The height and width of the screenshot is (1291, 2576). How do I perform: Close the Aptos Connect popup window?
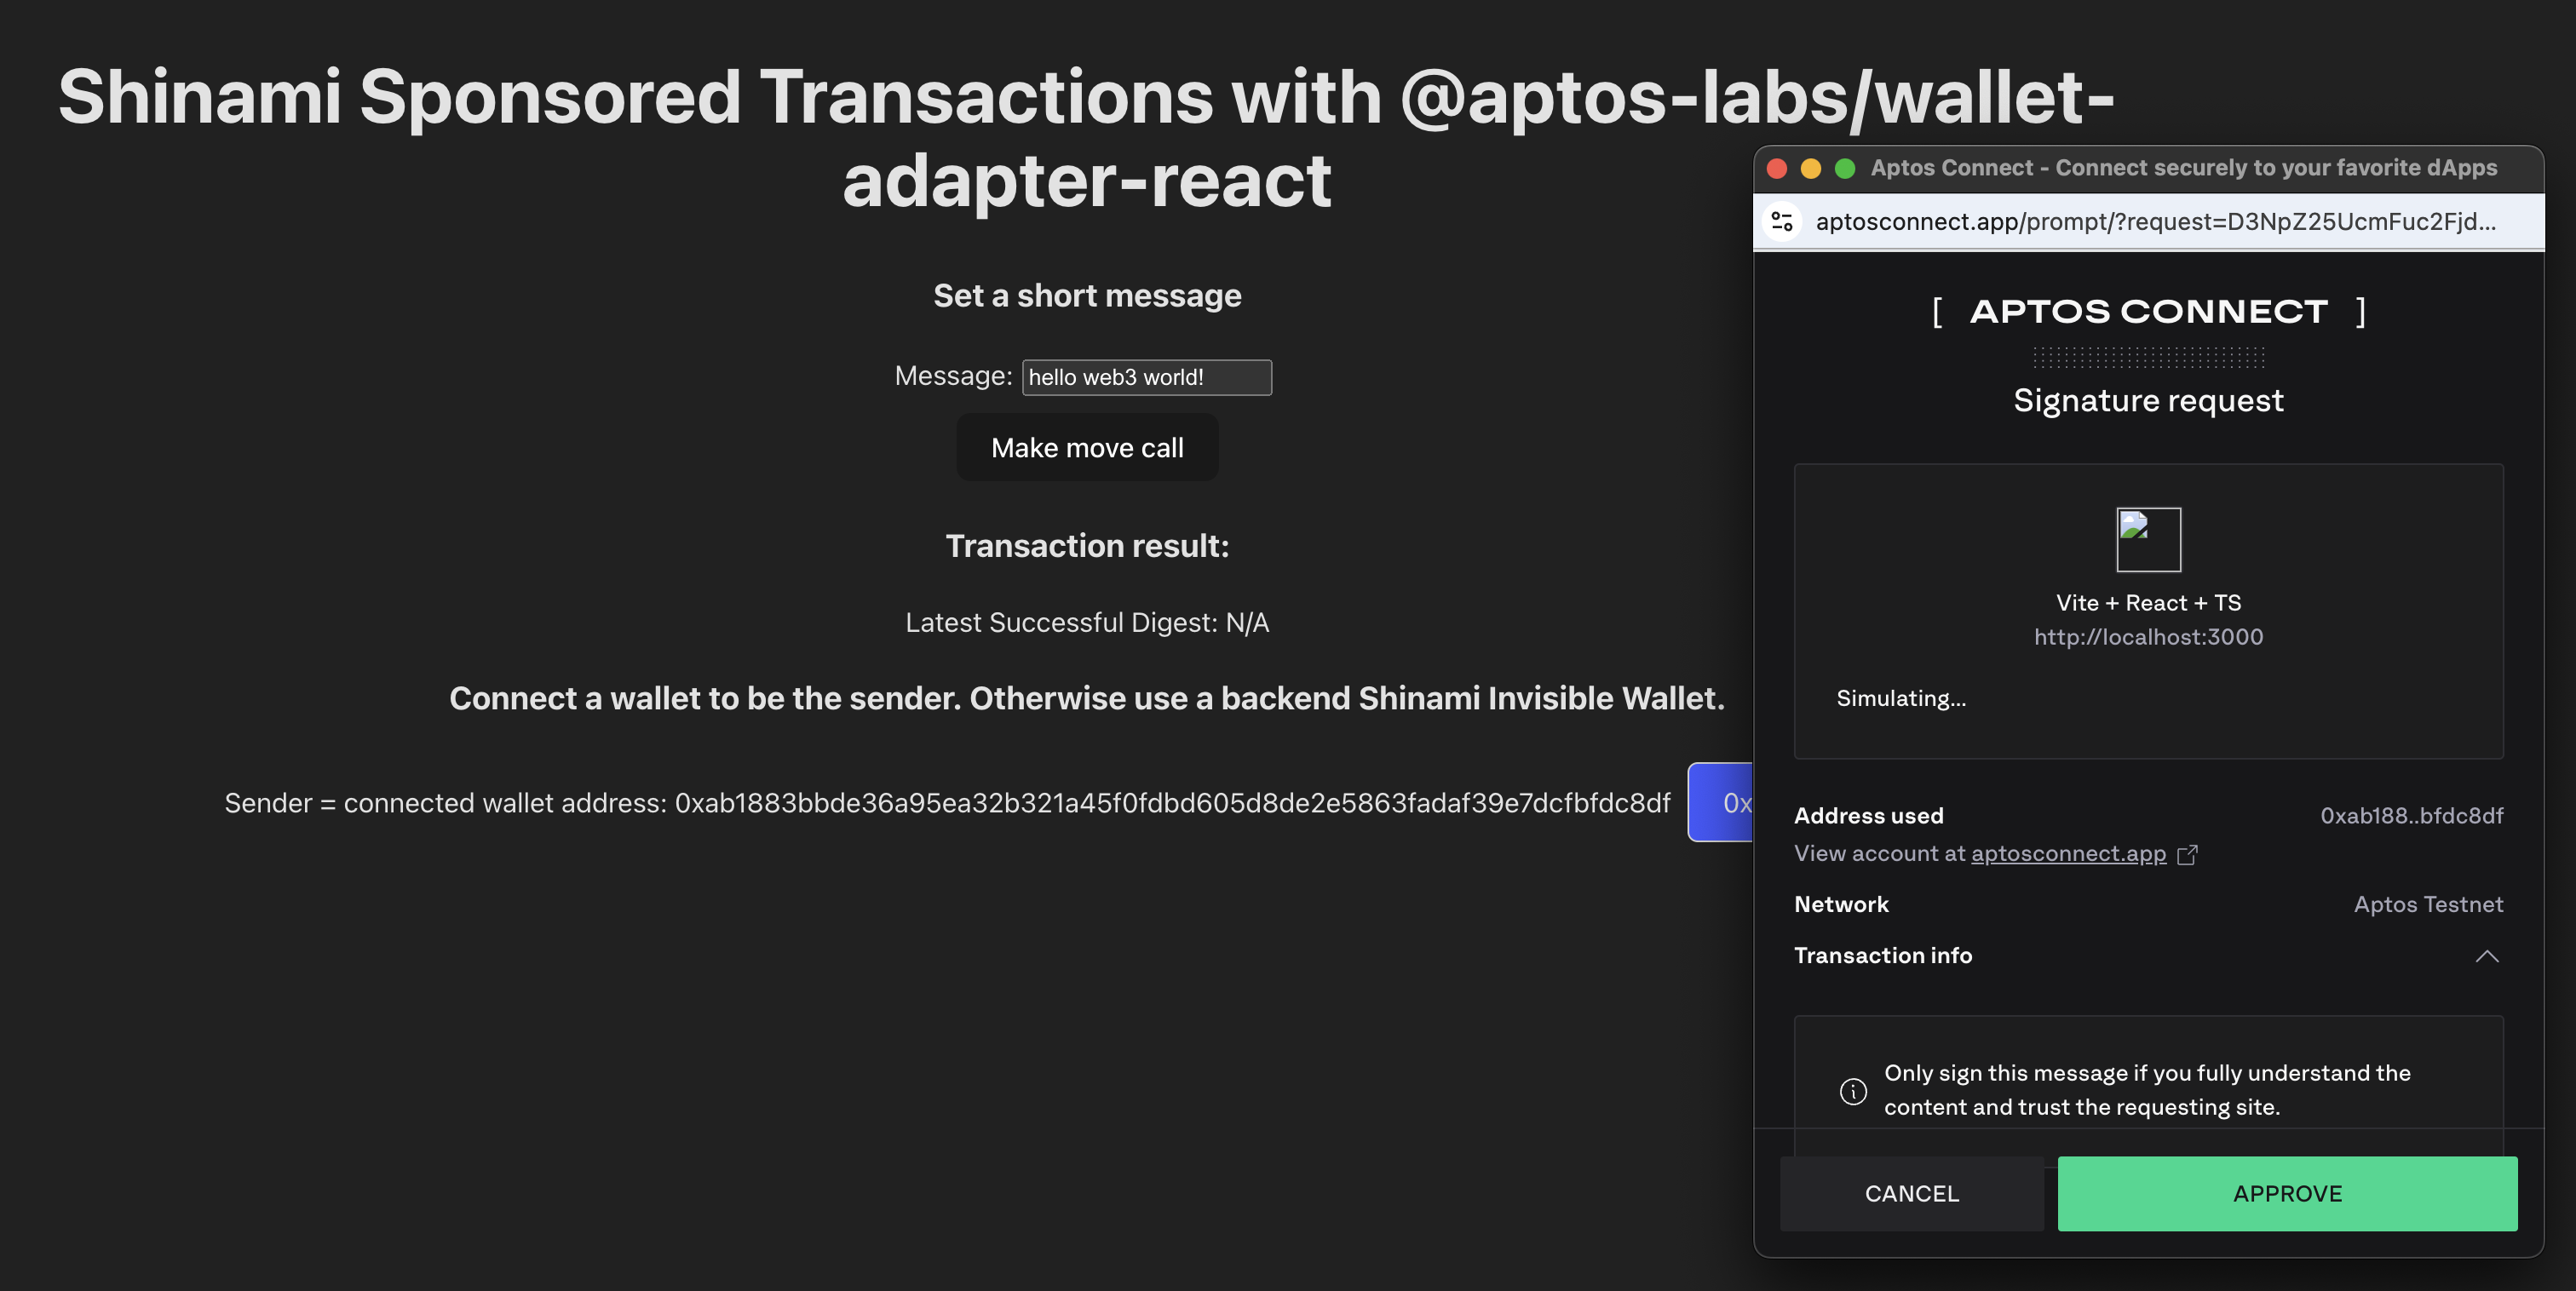click(x=1777, y=168)
